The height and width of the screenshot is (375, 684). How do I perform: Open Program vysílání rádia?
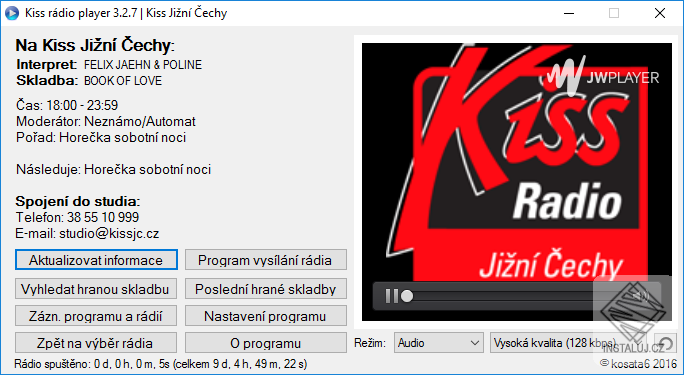pyautogui.click(x=265, y=260)
